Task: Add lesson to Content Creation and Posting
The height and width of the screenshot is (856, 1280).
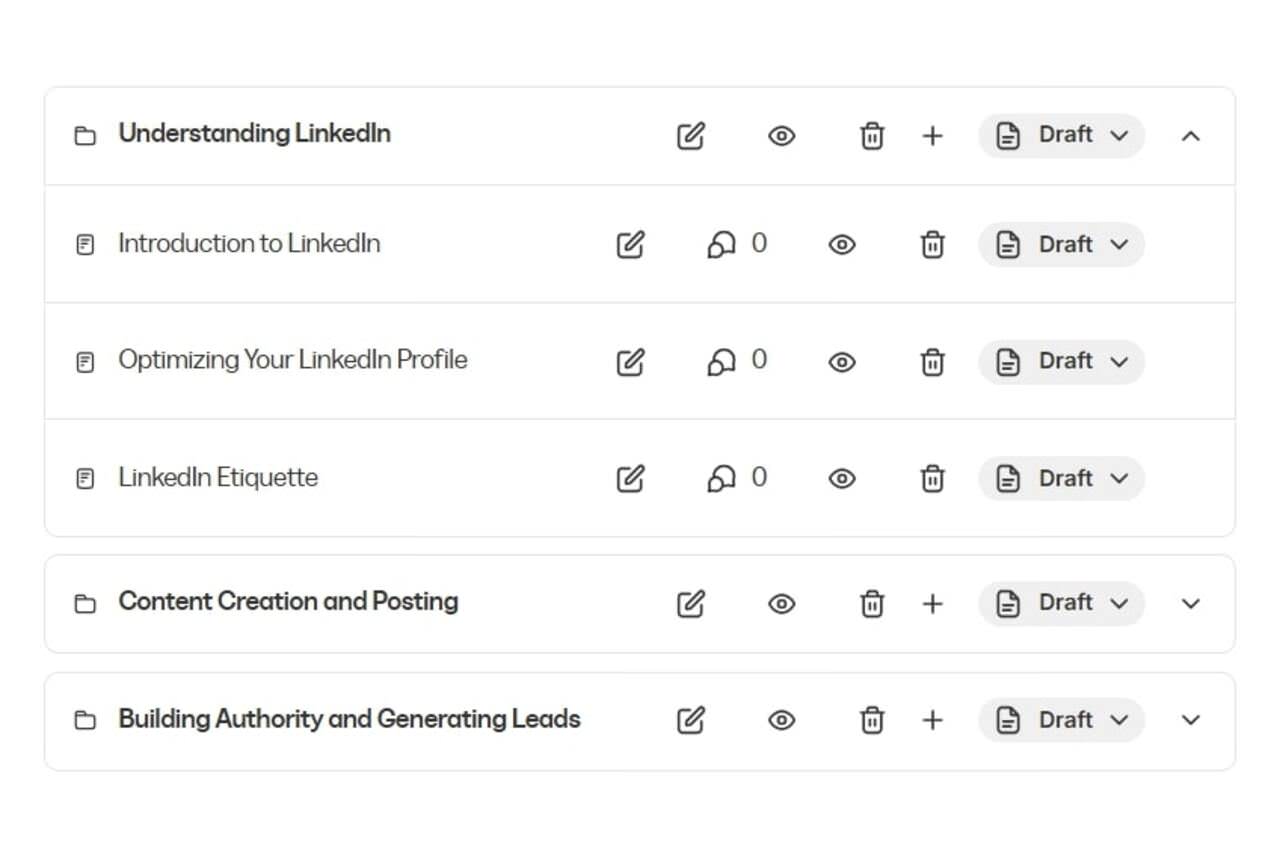Action: [x=932, y=603]
